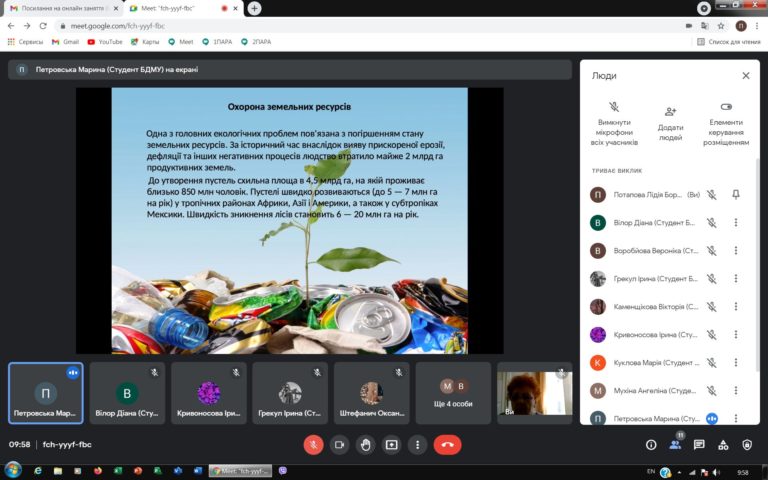Viewport: 768px width, 480px height.
Task: Reload the page
Action: pos(43,26)
